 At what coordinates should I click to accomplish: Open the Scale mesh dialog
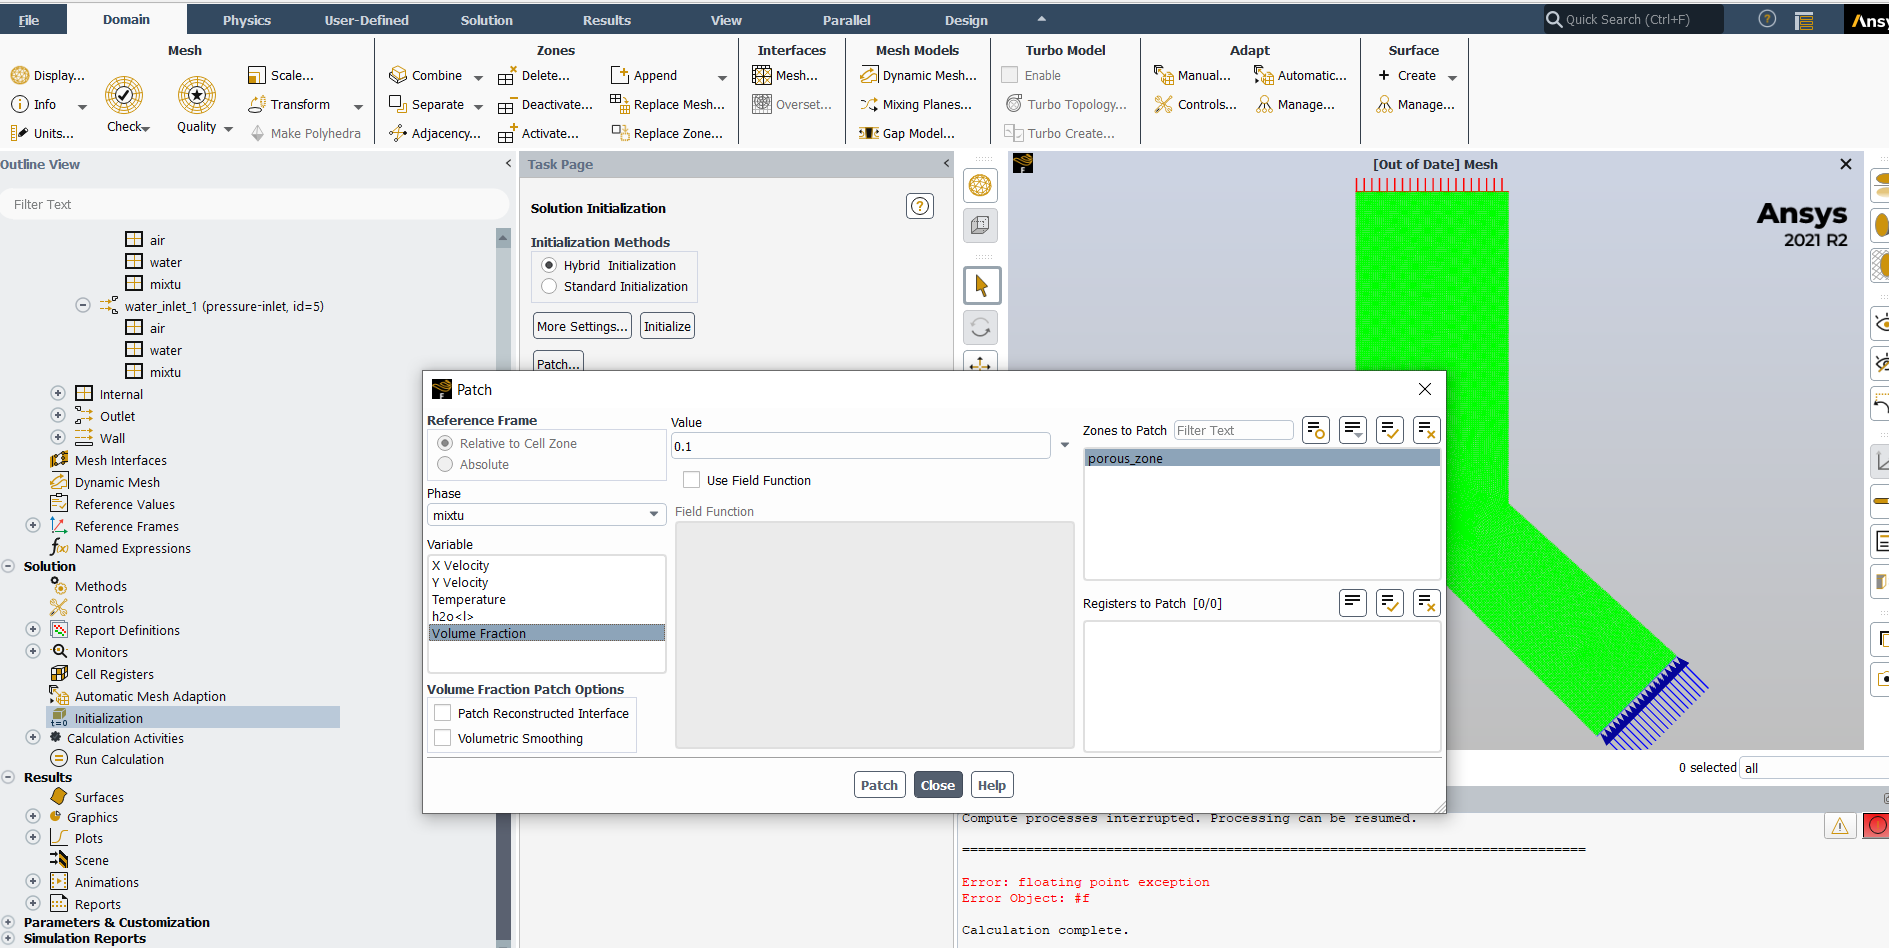(281, 75)
